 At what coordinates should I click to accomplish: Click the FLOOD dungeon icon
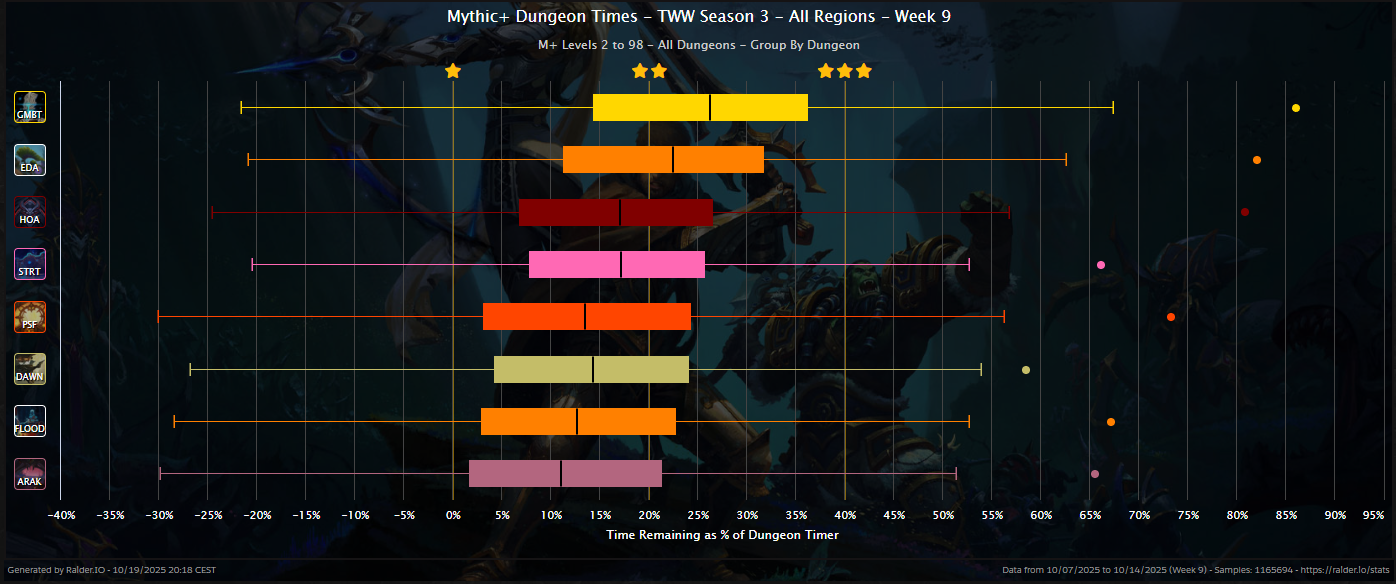tap(30, 421)
